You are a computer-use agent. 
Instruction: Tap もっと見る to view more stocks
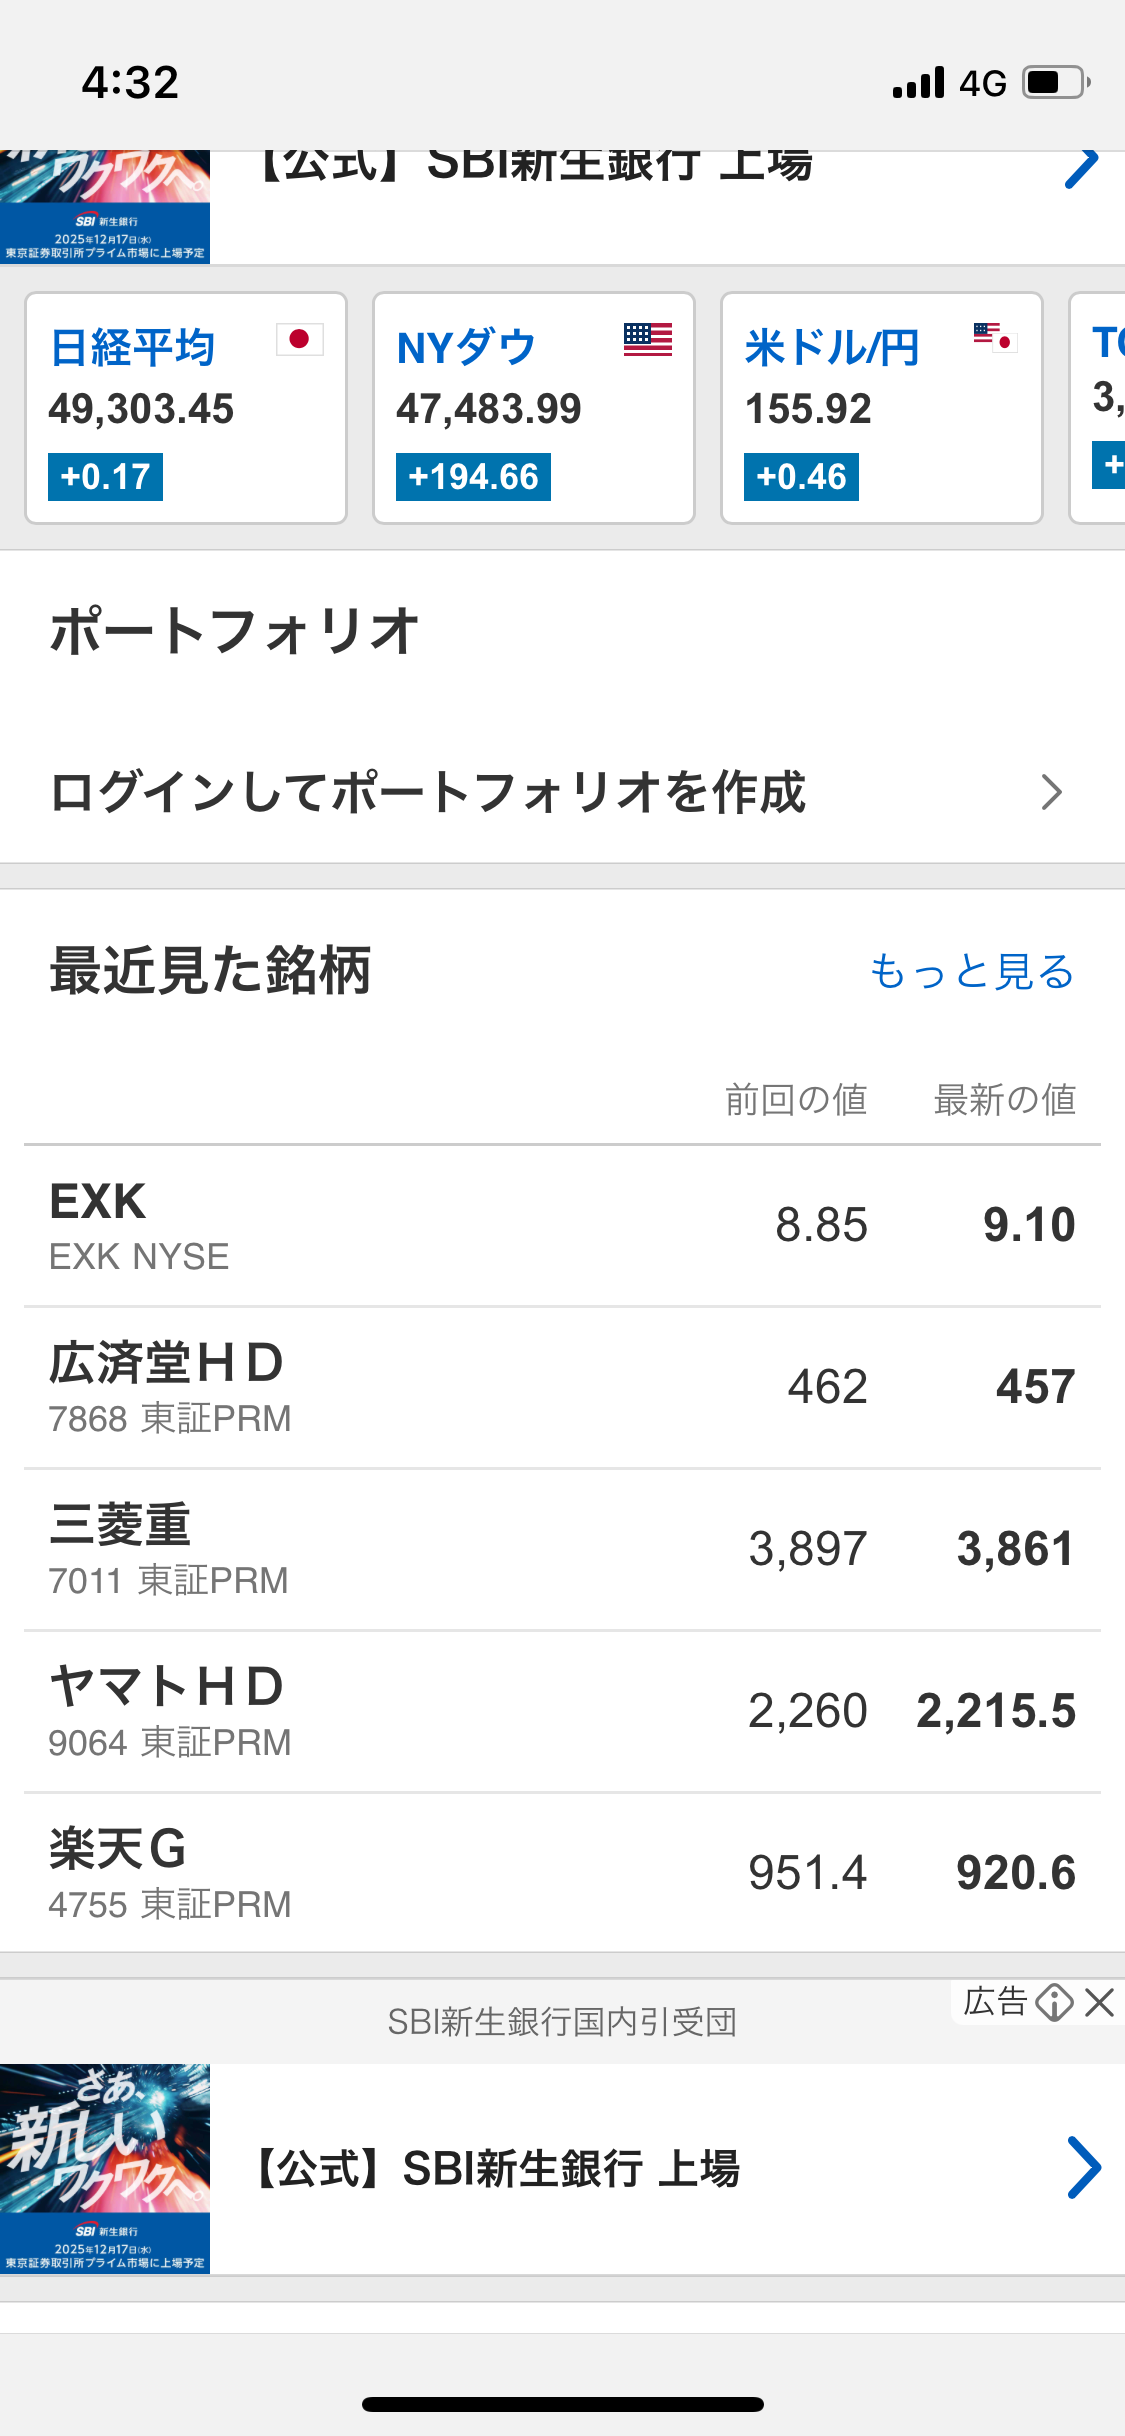(x=971, y=971)
